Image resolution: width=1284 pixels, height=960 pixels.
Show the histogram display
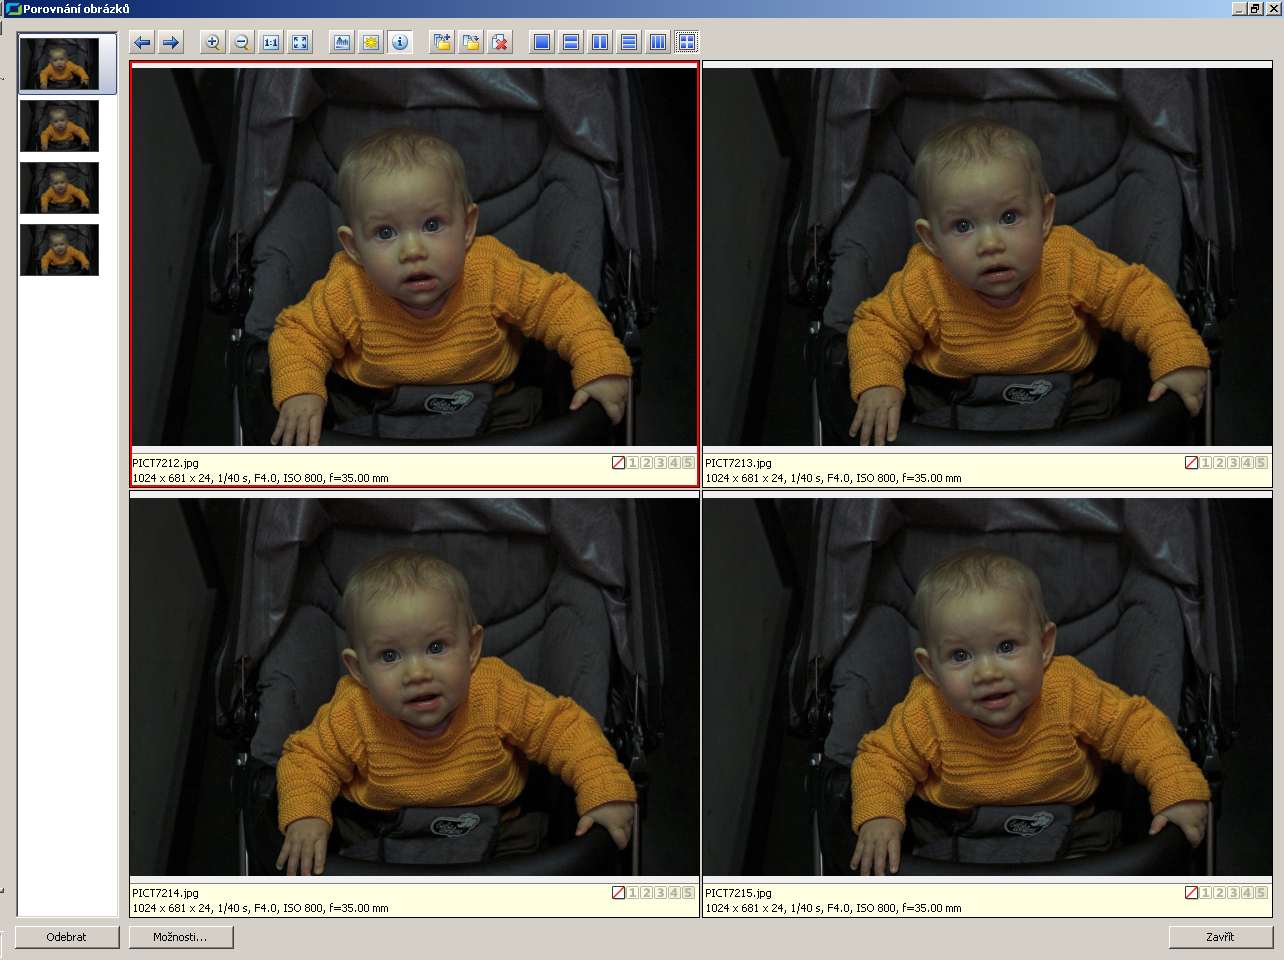point(342,42)
